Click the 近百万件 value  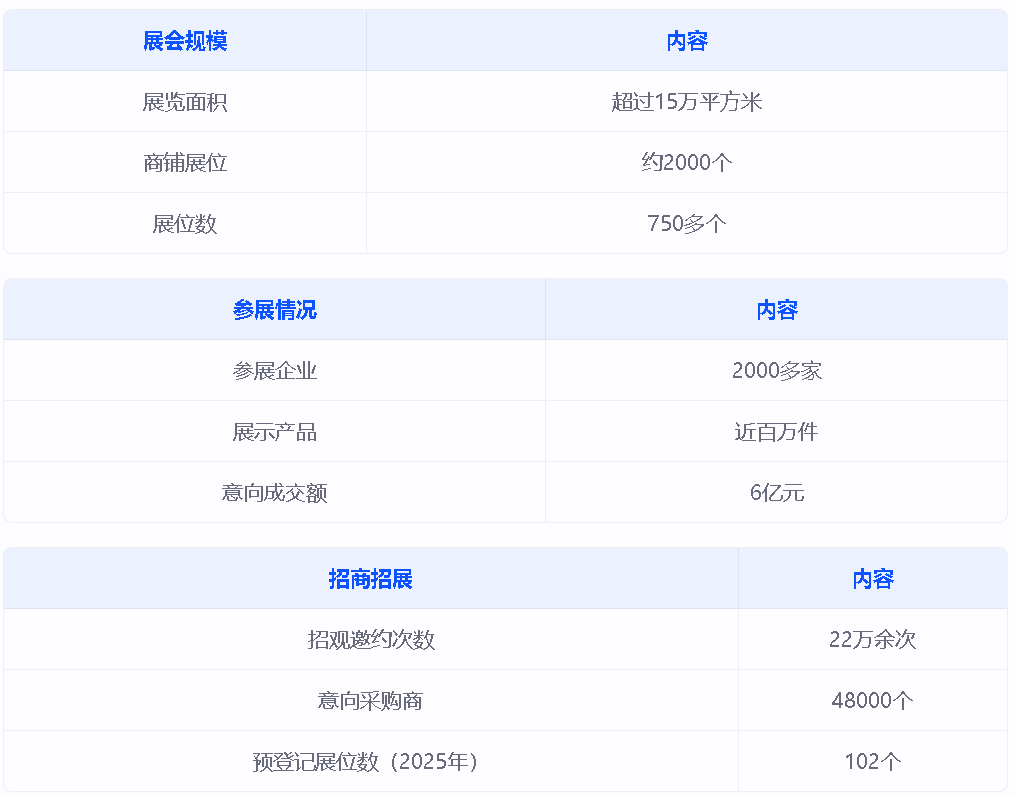point(776,432)
